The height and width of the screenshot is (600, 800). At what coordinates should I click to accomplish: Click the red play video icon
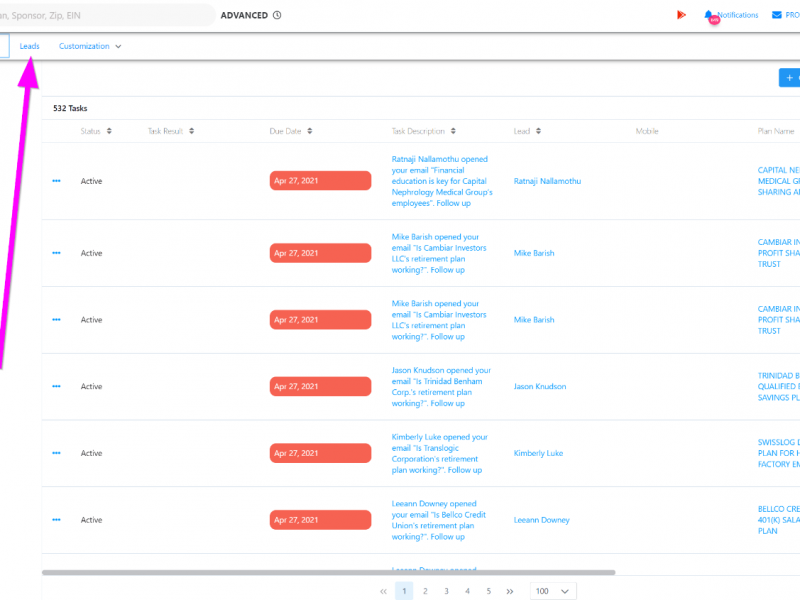pyautogui.click(x=681, y=15)
